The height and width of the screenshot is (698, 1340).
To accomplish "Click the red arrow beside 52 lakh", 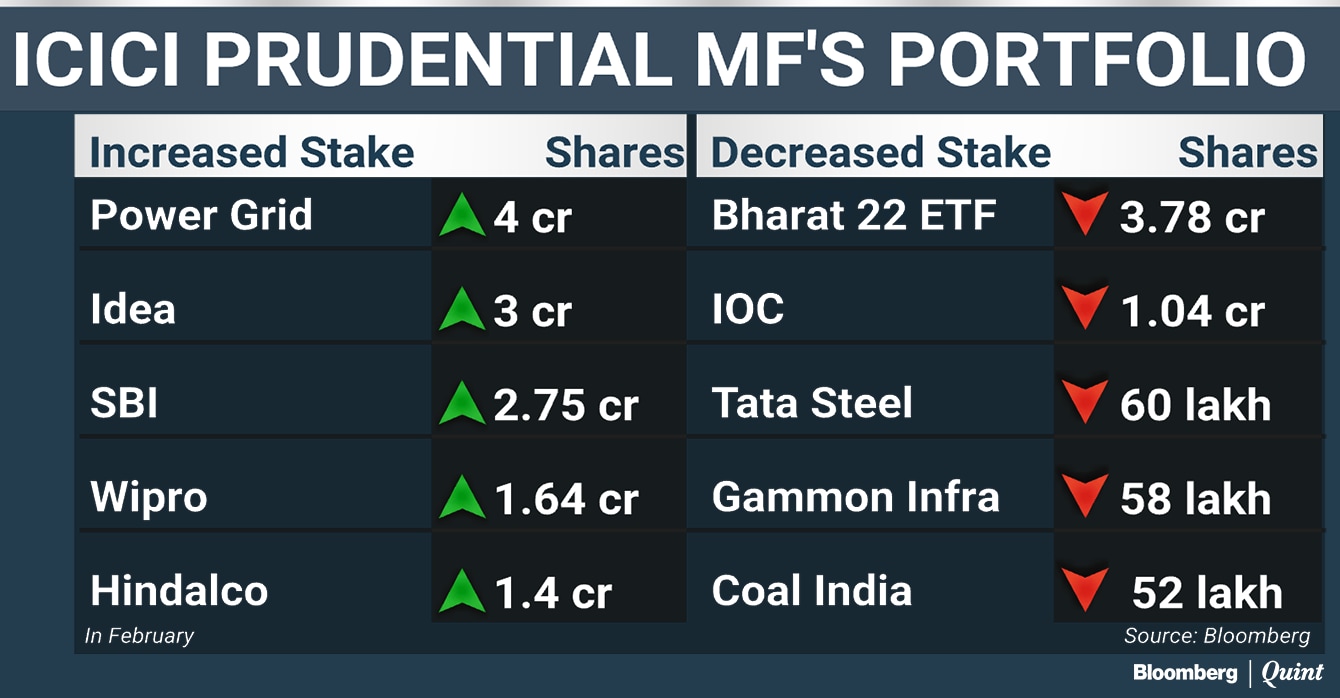I will pos(1086,590).
